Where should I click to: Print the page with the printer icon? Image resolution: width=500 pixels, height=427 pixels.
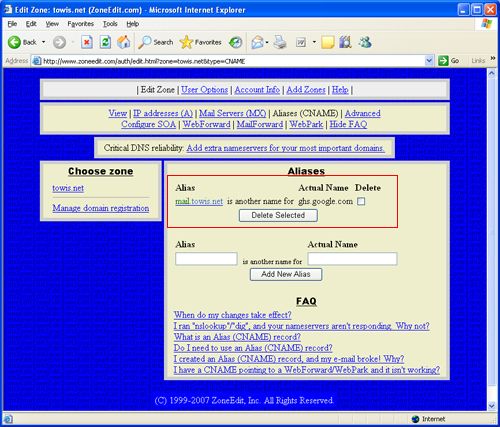click(x=280, y=42)
